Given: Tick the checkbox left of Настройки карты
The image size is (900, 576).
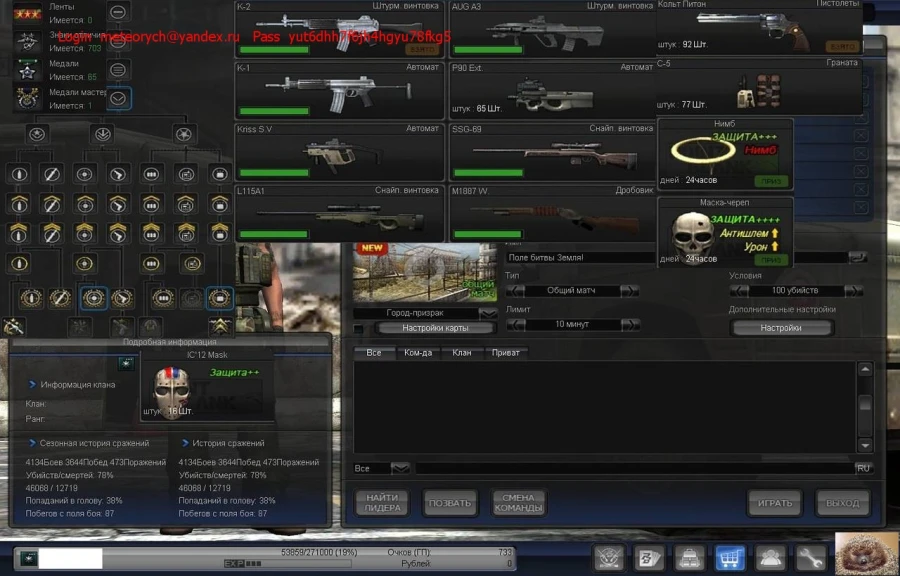Looking at the screenshot, I should 359,328.
